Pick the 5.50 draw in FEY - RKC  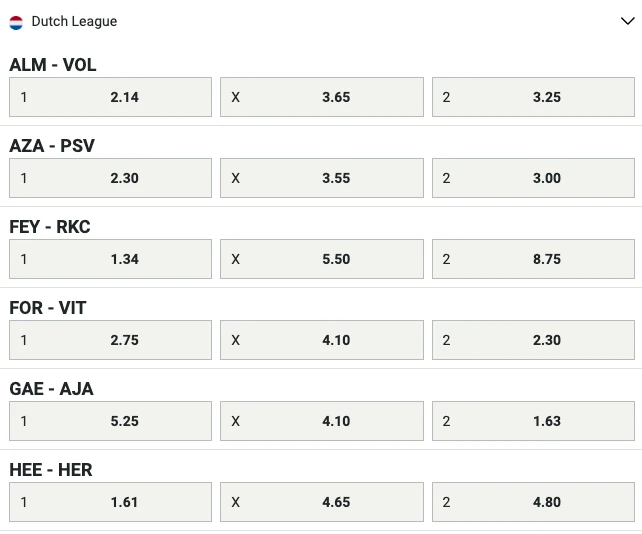[322, 259]
